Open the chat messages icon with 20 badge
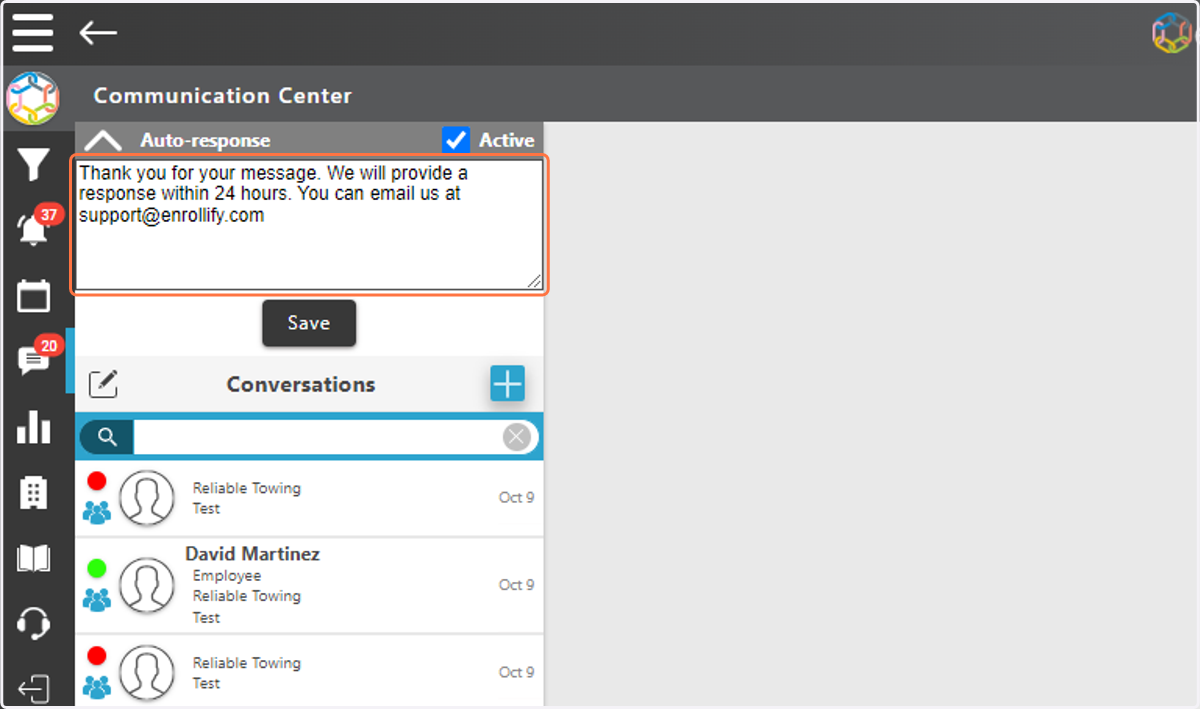Viewport: 1200px width, 709px height. click(35, 358)
